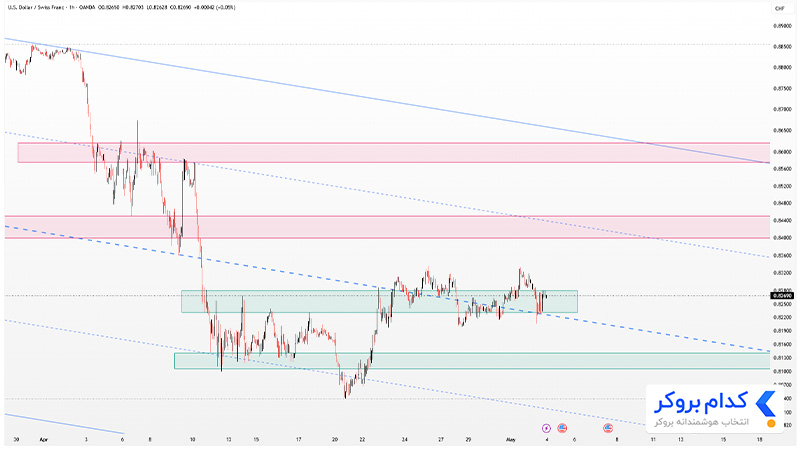The height and width of the screenshot is (450, 800).
Task: Click the 0.88000 price axis label
Action: (x=782, y=67)
